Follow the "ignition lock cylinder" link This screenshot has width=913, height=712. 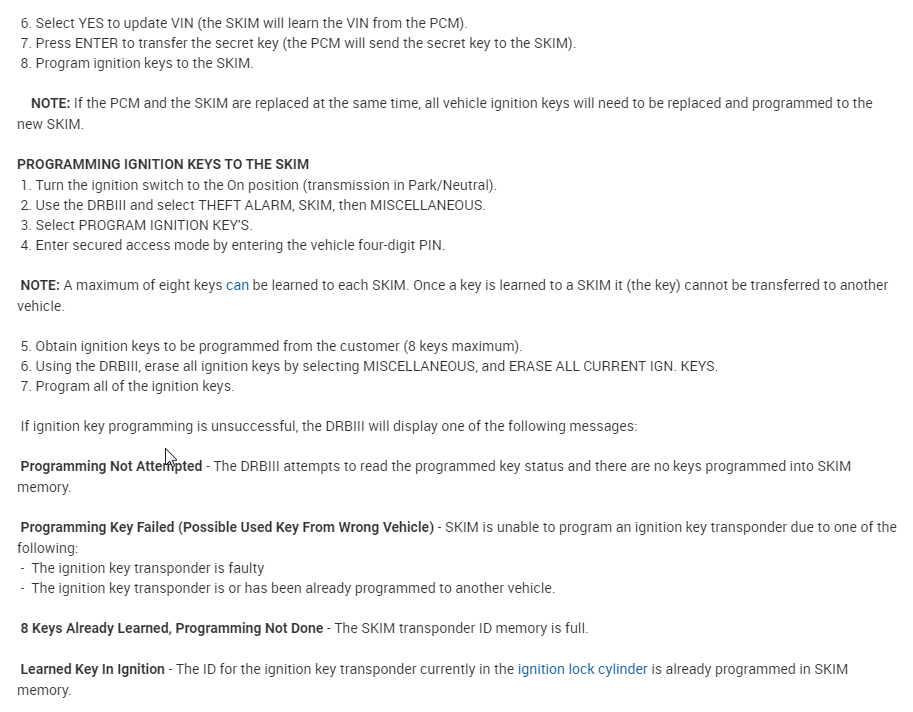[582, 669]
